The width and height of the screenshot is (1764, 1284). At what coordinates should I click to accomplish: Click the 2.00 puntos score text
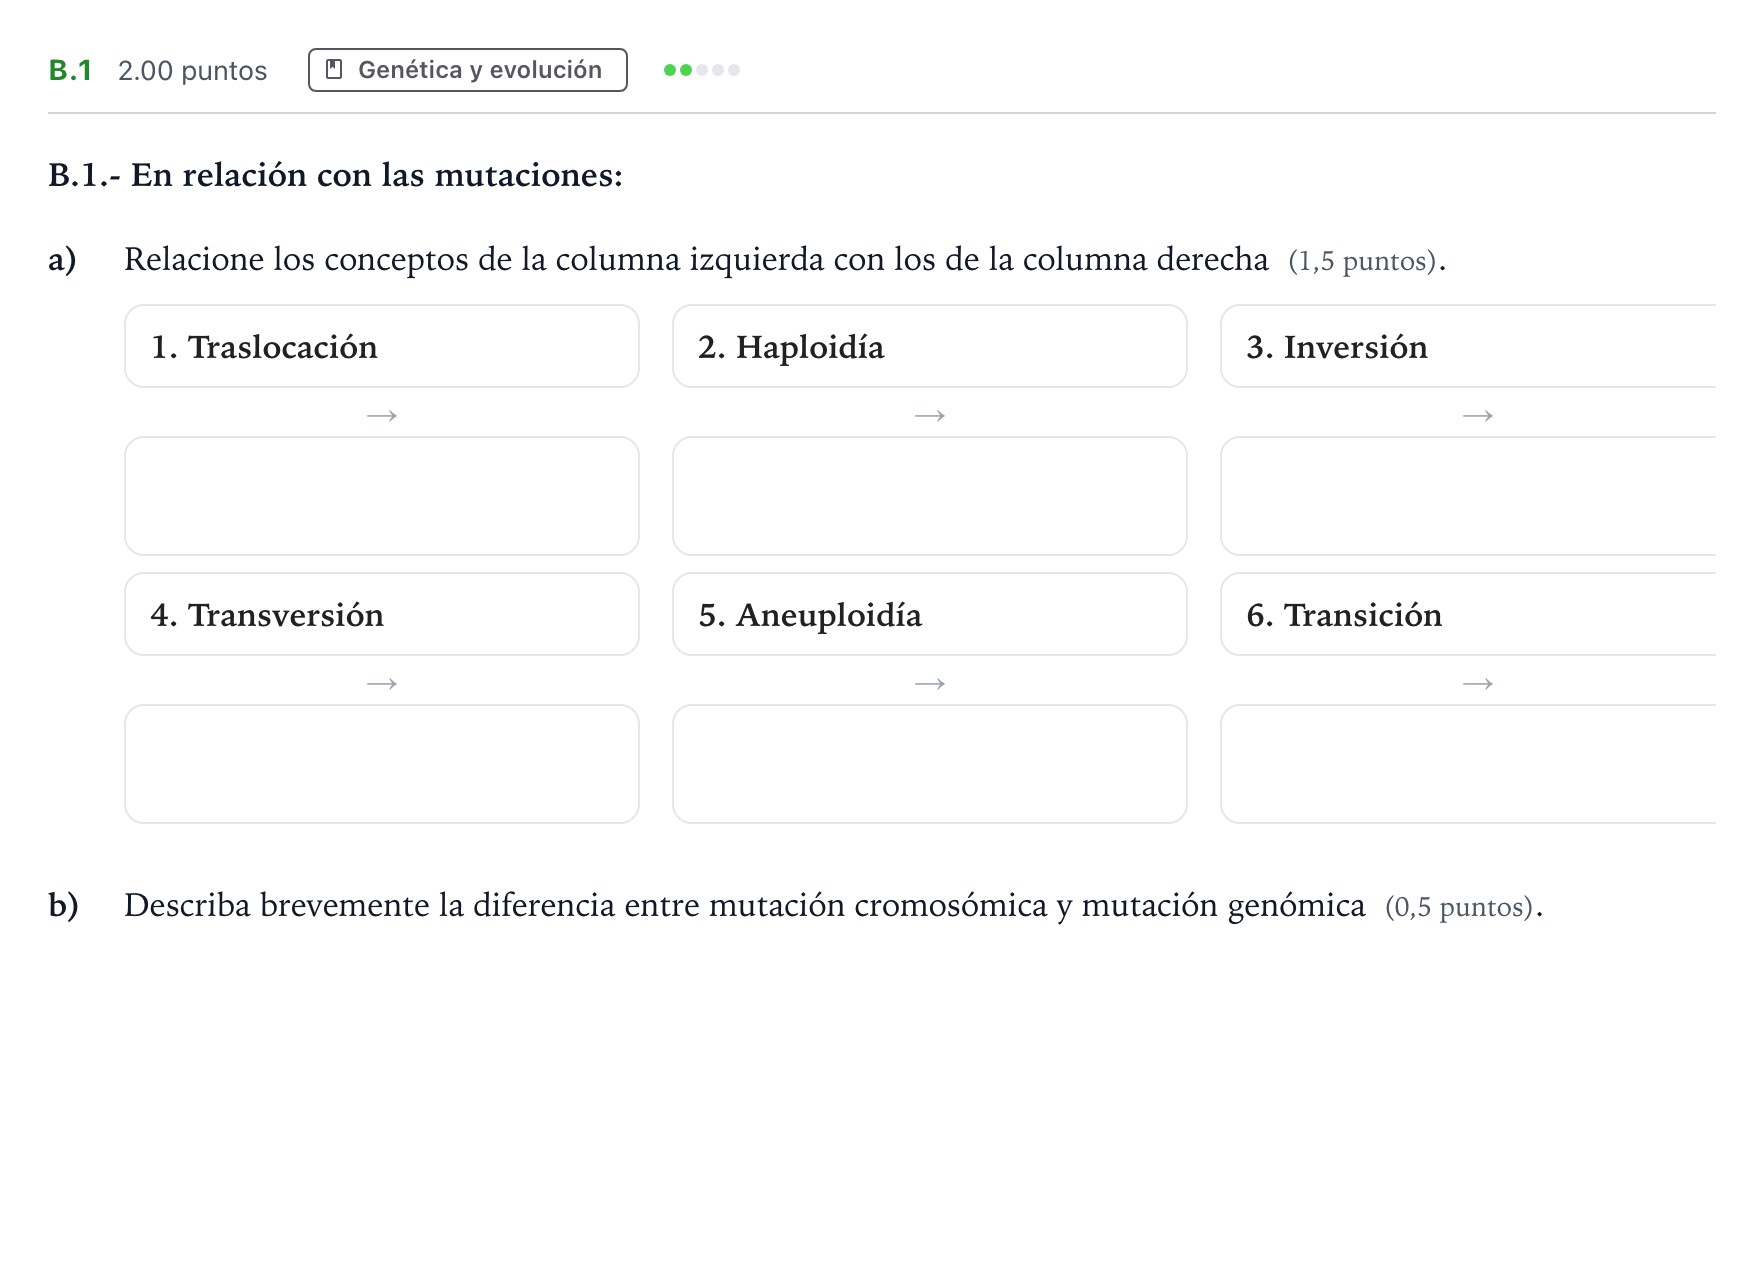(x=192, y=71)
